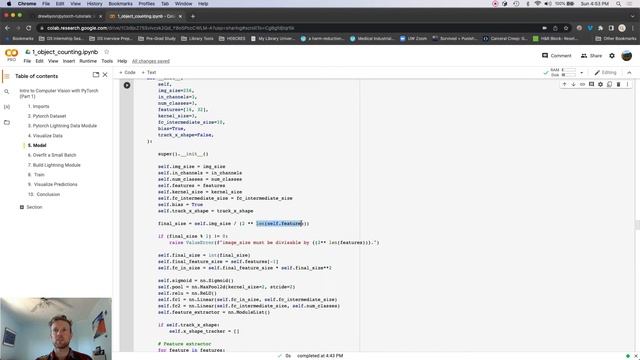Switch to the 1_object_counting.ipynb browser tab
Image resolution: width=640 pixels, height=360 pixels.
point(145,16)
